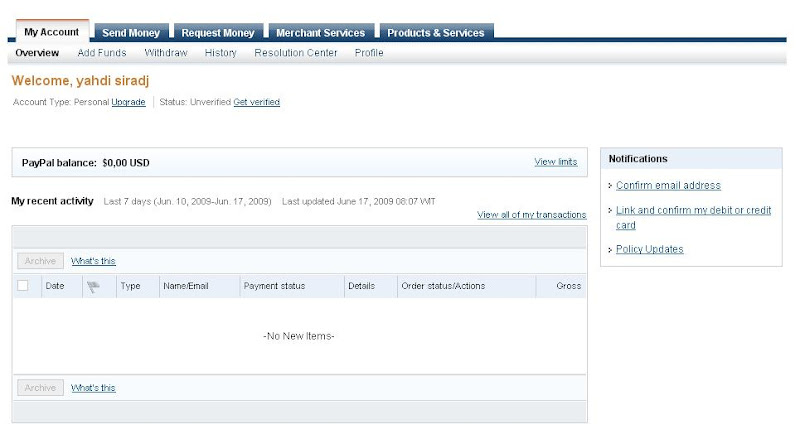Open the Add Funds submenu

coord(102,53)
